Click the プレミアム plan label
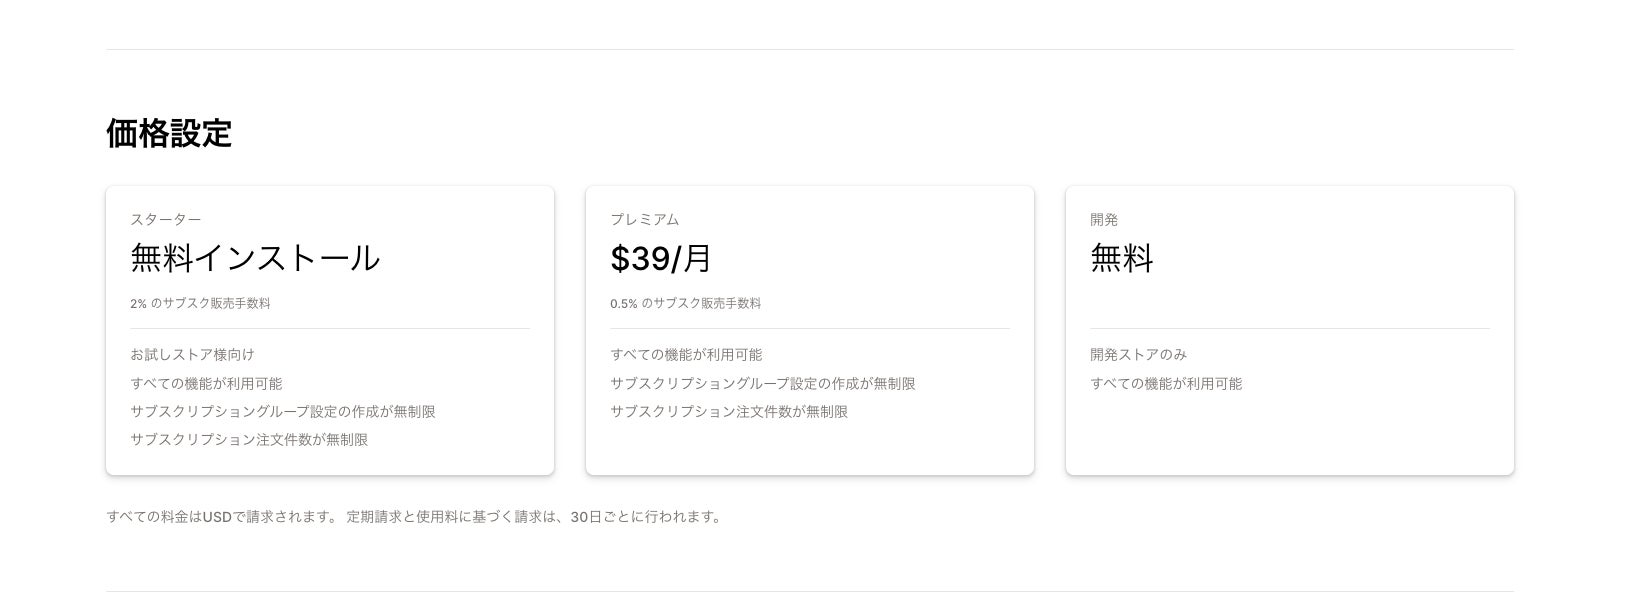The height and width of the screenshot is (606, 1639). pyautogui.click(x=644, y=220)
